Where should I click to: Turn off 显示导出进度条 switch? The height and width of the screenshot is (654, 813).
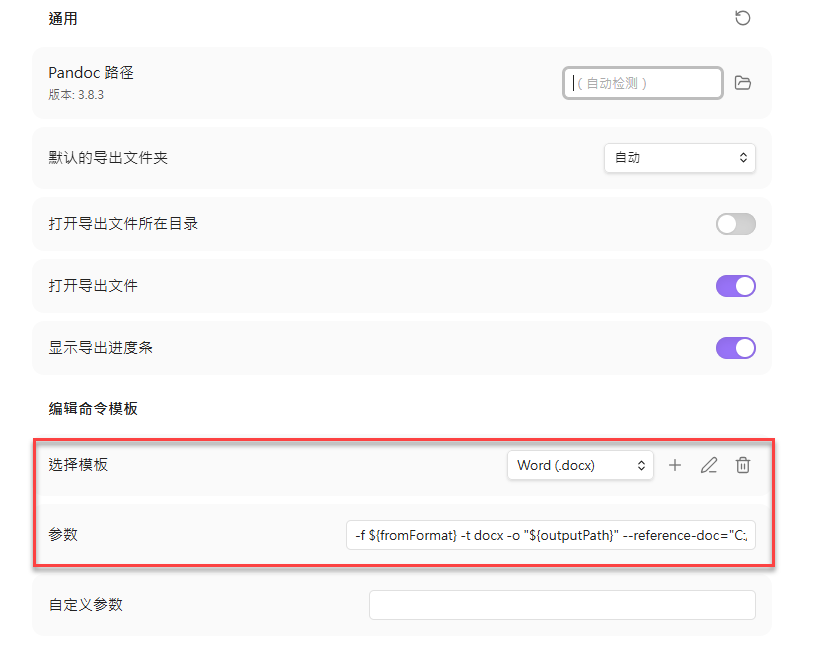735,348
